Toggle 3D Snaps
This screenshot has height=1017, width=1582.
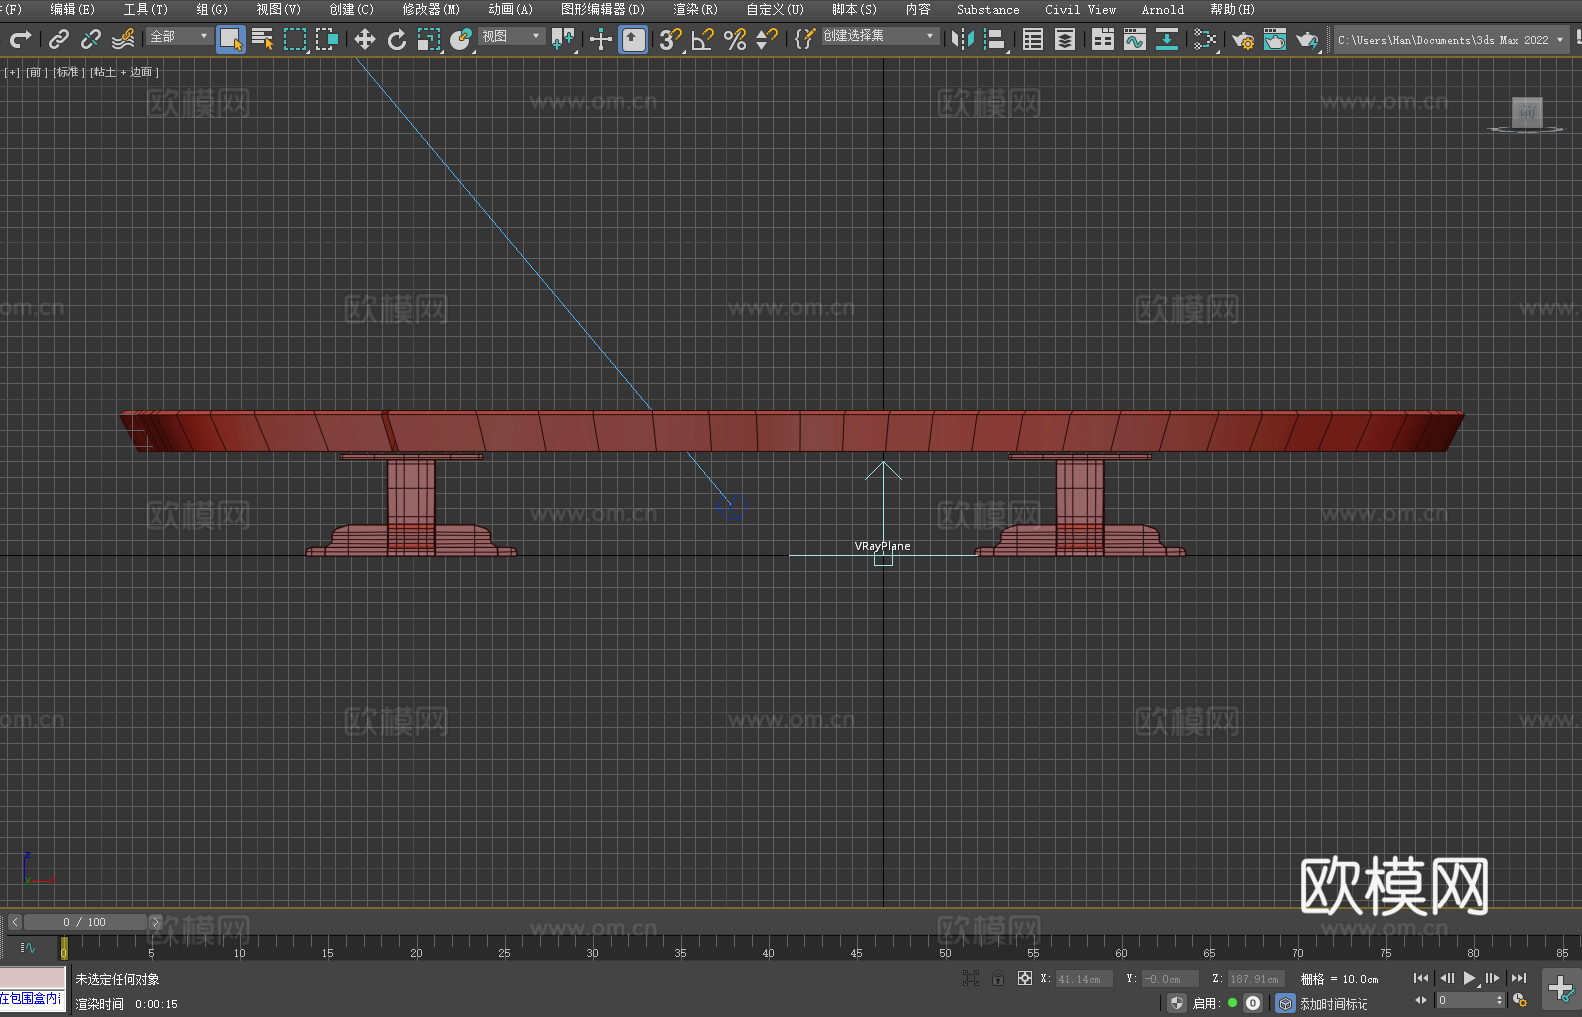click(671, 39)
